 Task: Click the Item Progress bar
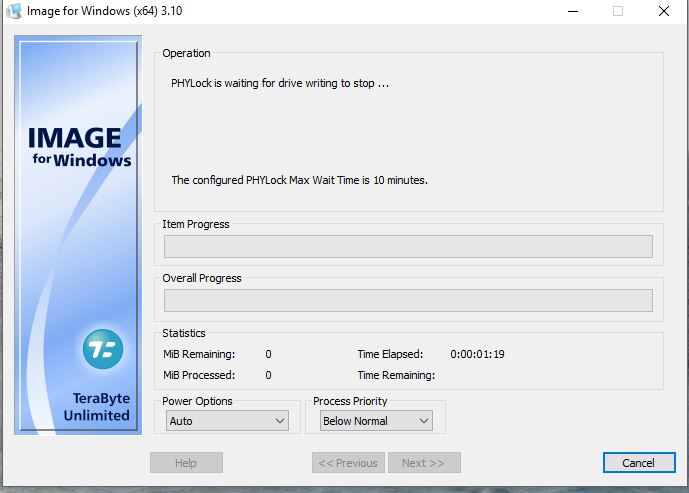coord(408,246)
